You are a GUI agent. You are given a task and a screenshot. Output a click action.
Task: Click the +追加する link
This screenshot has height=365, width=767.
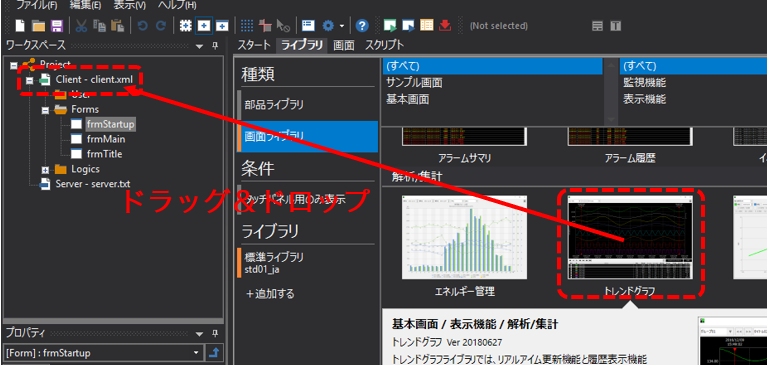271,294
